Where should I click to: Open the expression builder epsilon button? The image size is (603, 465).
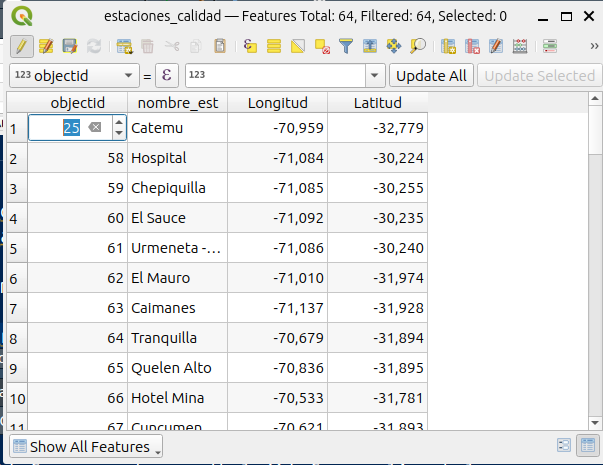(167, 76)
